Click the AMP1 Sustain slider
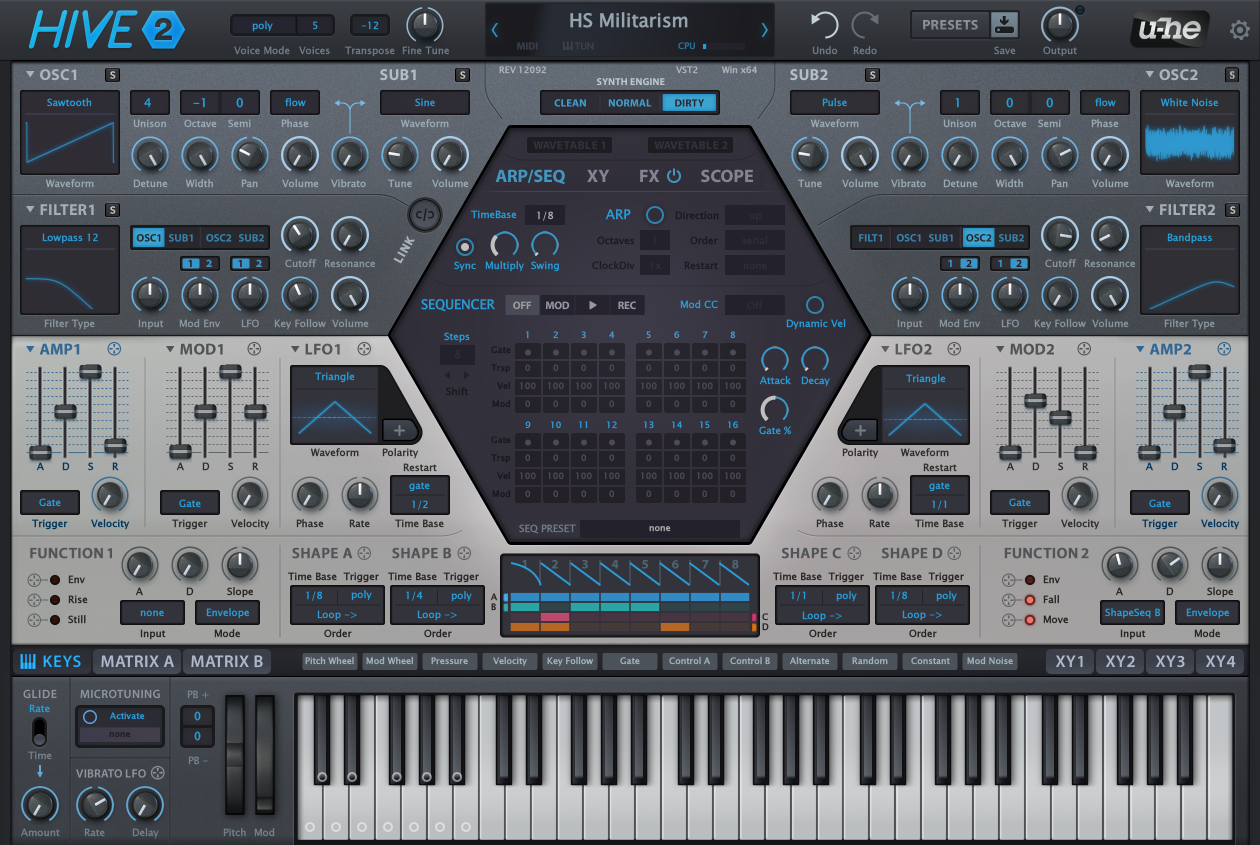 [90, 372]
